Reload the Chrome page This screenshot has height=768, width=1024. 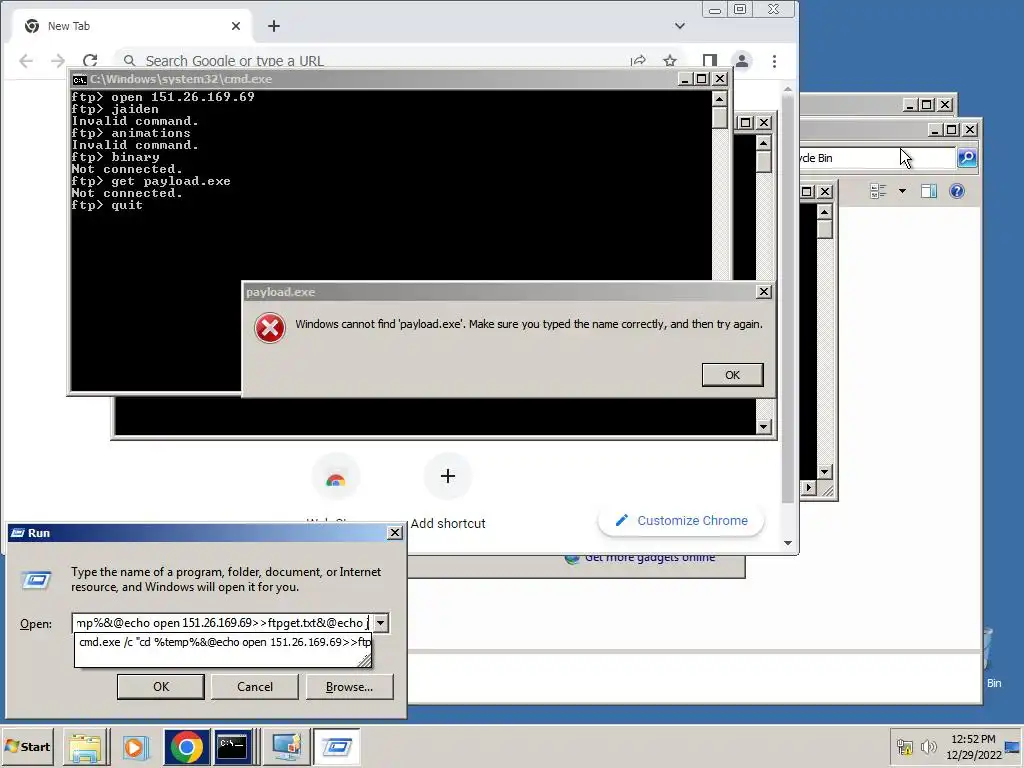90,61
